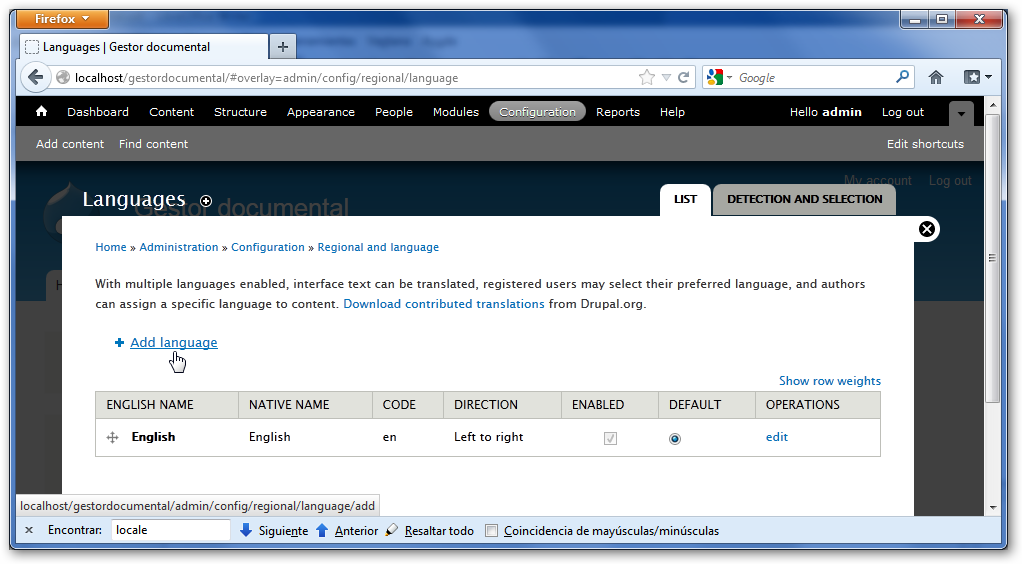The height and width of the screenshot is (564, 1022).
Task: Open the Firefox home page icon
Action: click(x=936, y=78)
